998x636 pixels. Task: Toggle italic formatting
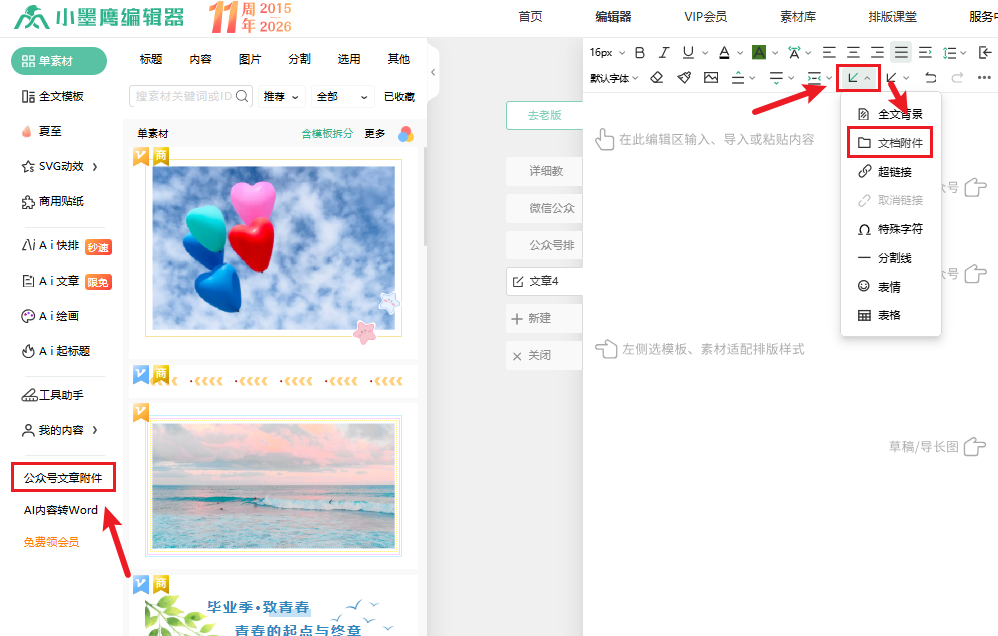(x=664, y=52)
